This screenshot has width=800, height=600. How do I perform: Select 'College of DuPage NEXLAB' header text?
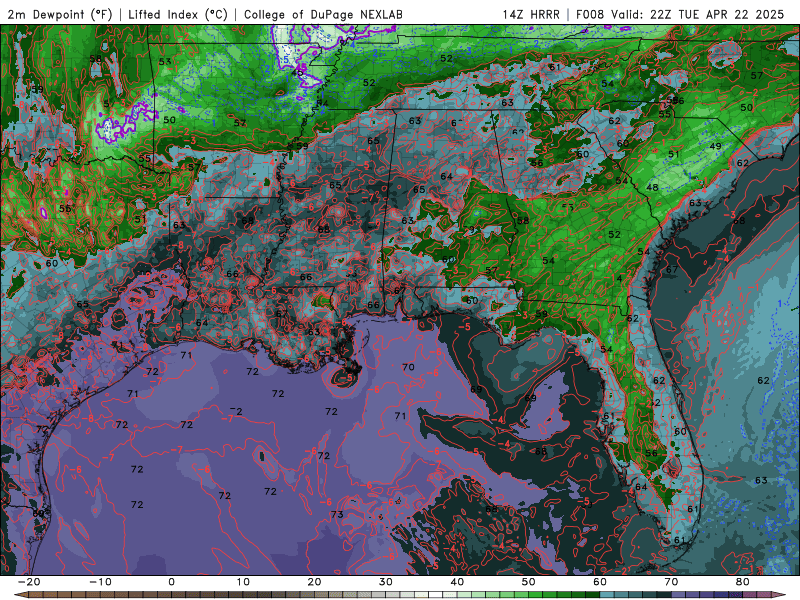coord(323,15)
